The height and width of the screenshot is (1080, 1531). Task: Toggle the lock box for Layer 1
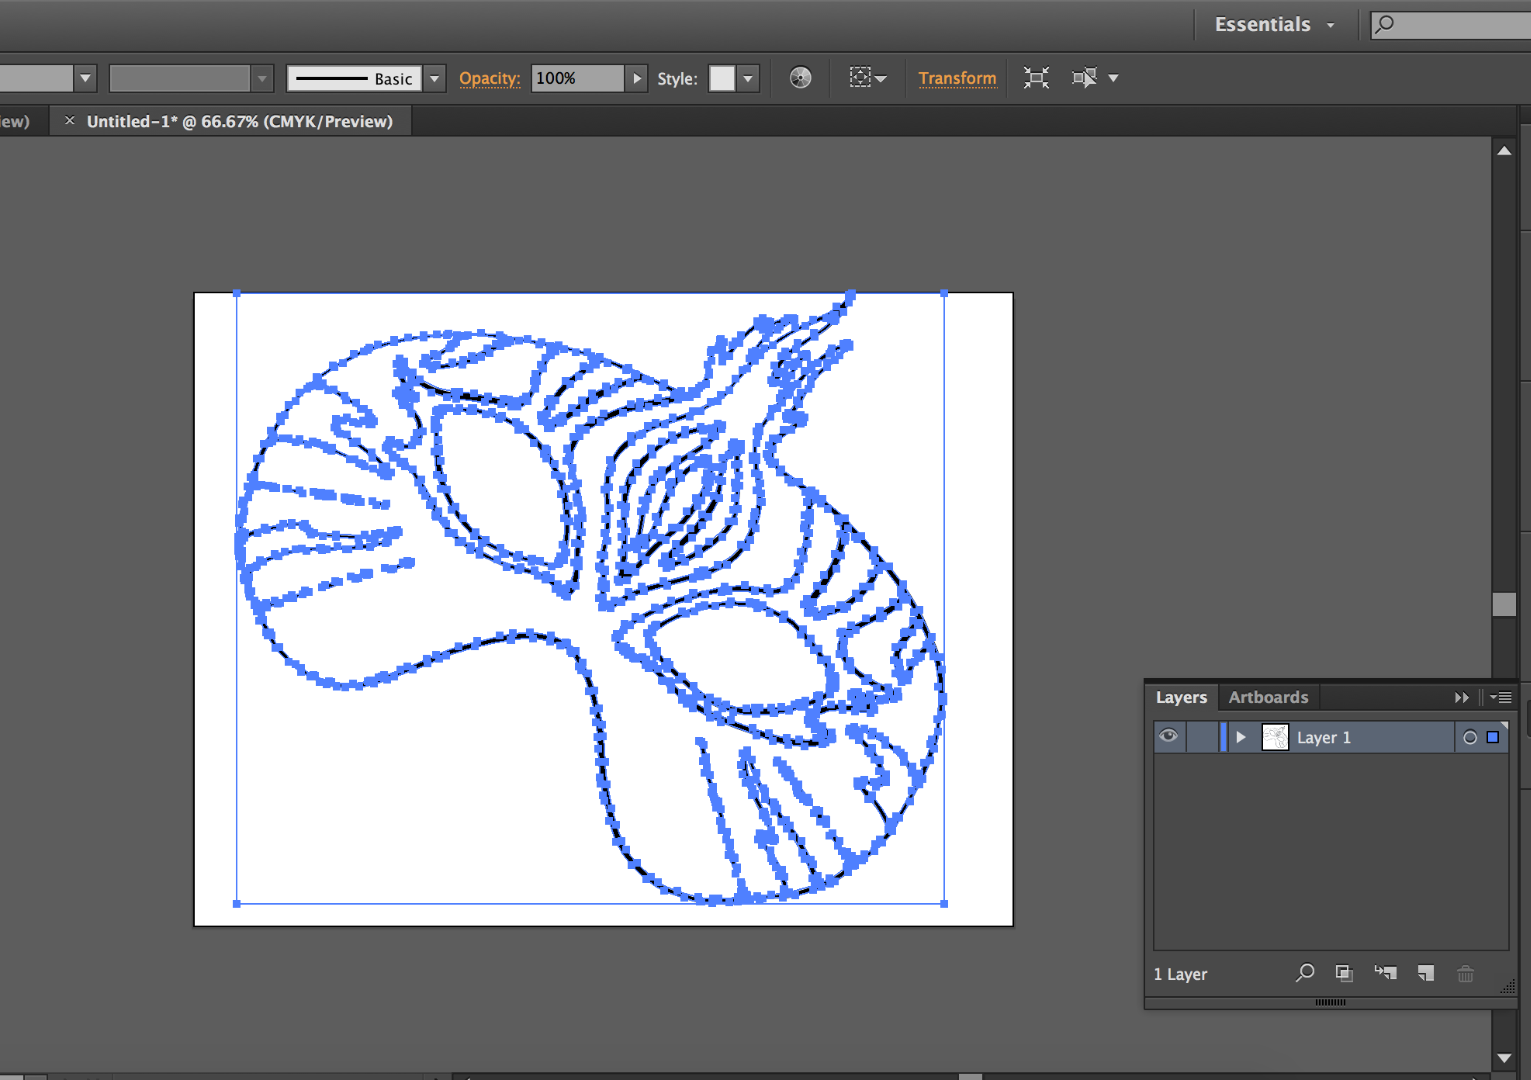1201,737
